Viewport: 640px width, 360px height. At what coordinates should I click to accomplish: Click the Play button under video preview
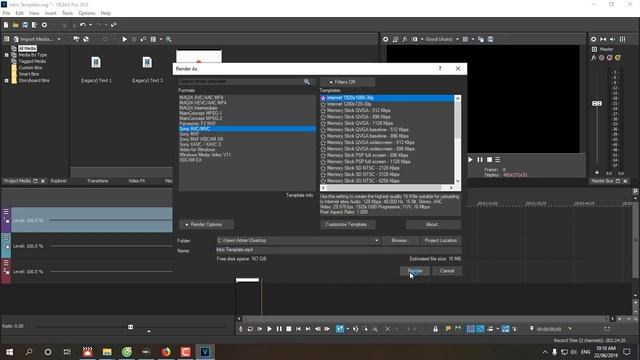click(x=470, y=160)
